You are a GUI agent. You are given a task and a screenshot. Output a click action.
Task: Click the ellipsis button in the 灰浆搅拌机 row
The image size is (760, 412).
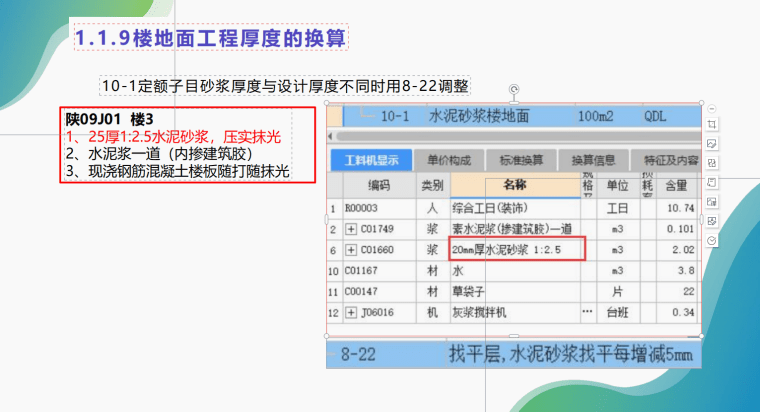point(587,312)
